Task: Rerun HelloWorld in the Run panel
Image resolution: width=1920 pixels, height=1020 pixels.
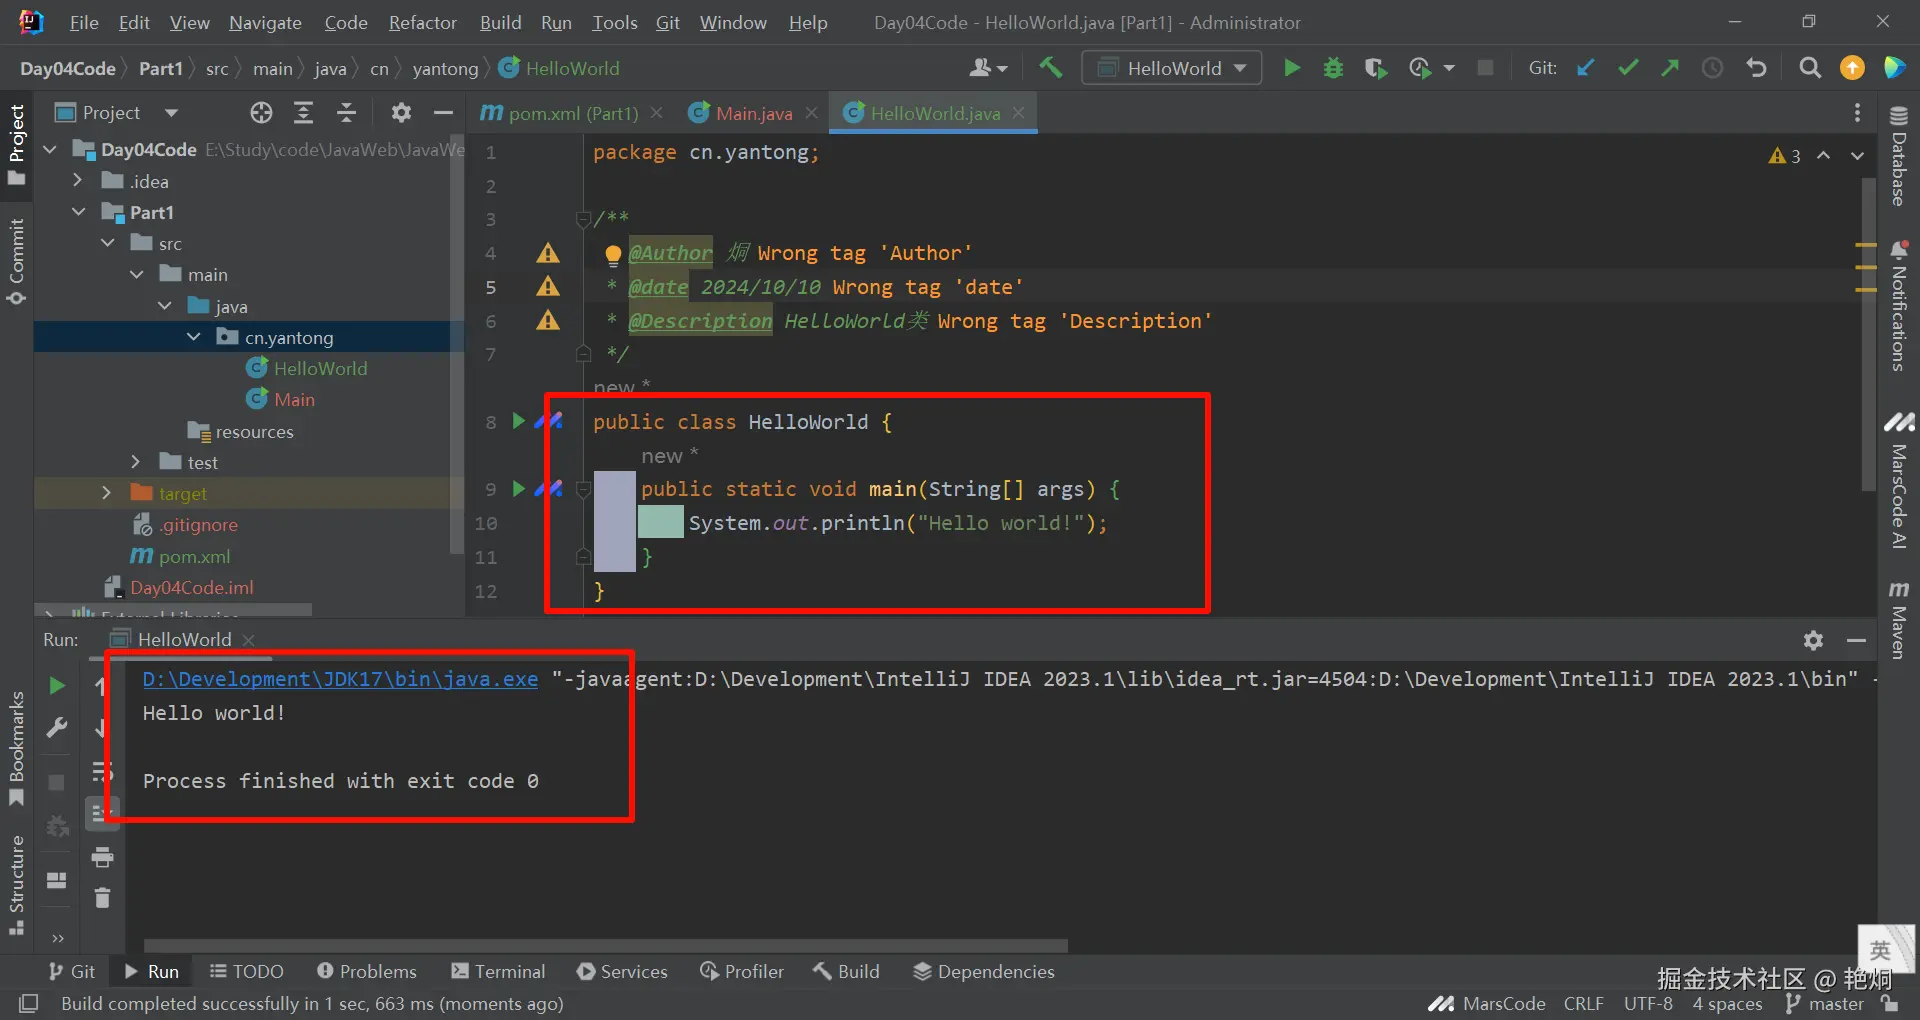Action: (57, 686)
